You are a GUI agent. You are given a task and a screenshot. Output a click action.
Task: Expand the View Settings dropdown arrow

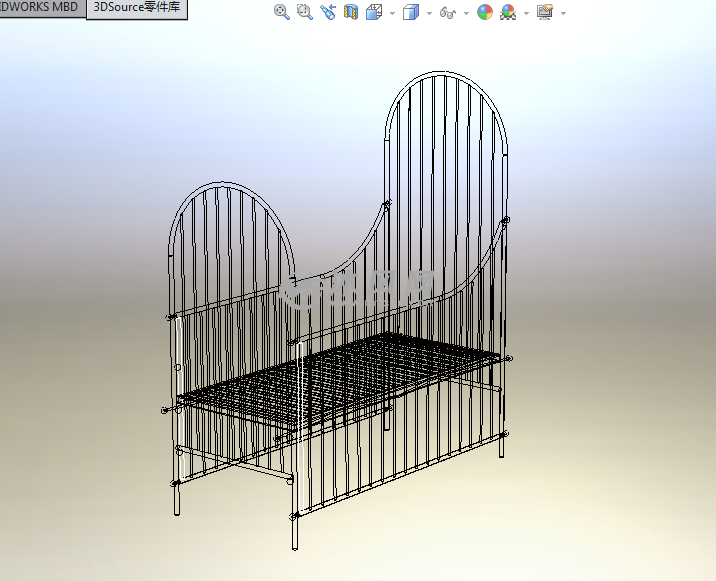pyautogui.click(x=563, y=13)
